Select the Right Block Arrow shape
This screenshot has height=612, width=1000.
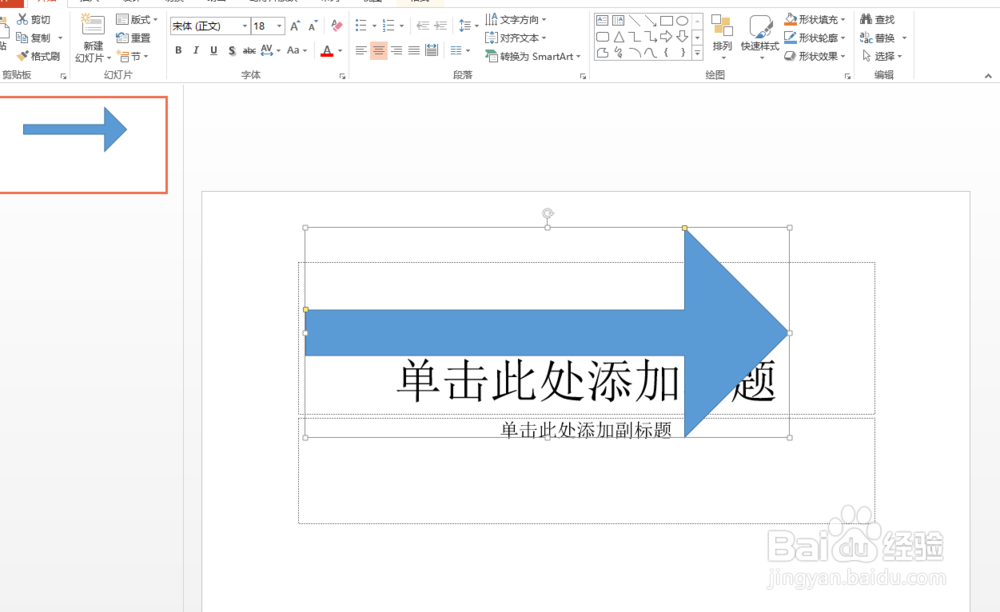[x=666, y=36]
